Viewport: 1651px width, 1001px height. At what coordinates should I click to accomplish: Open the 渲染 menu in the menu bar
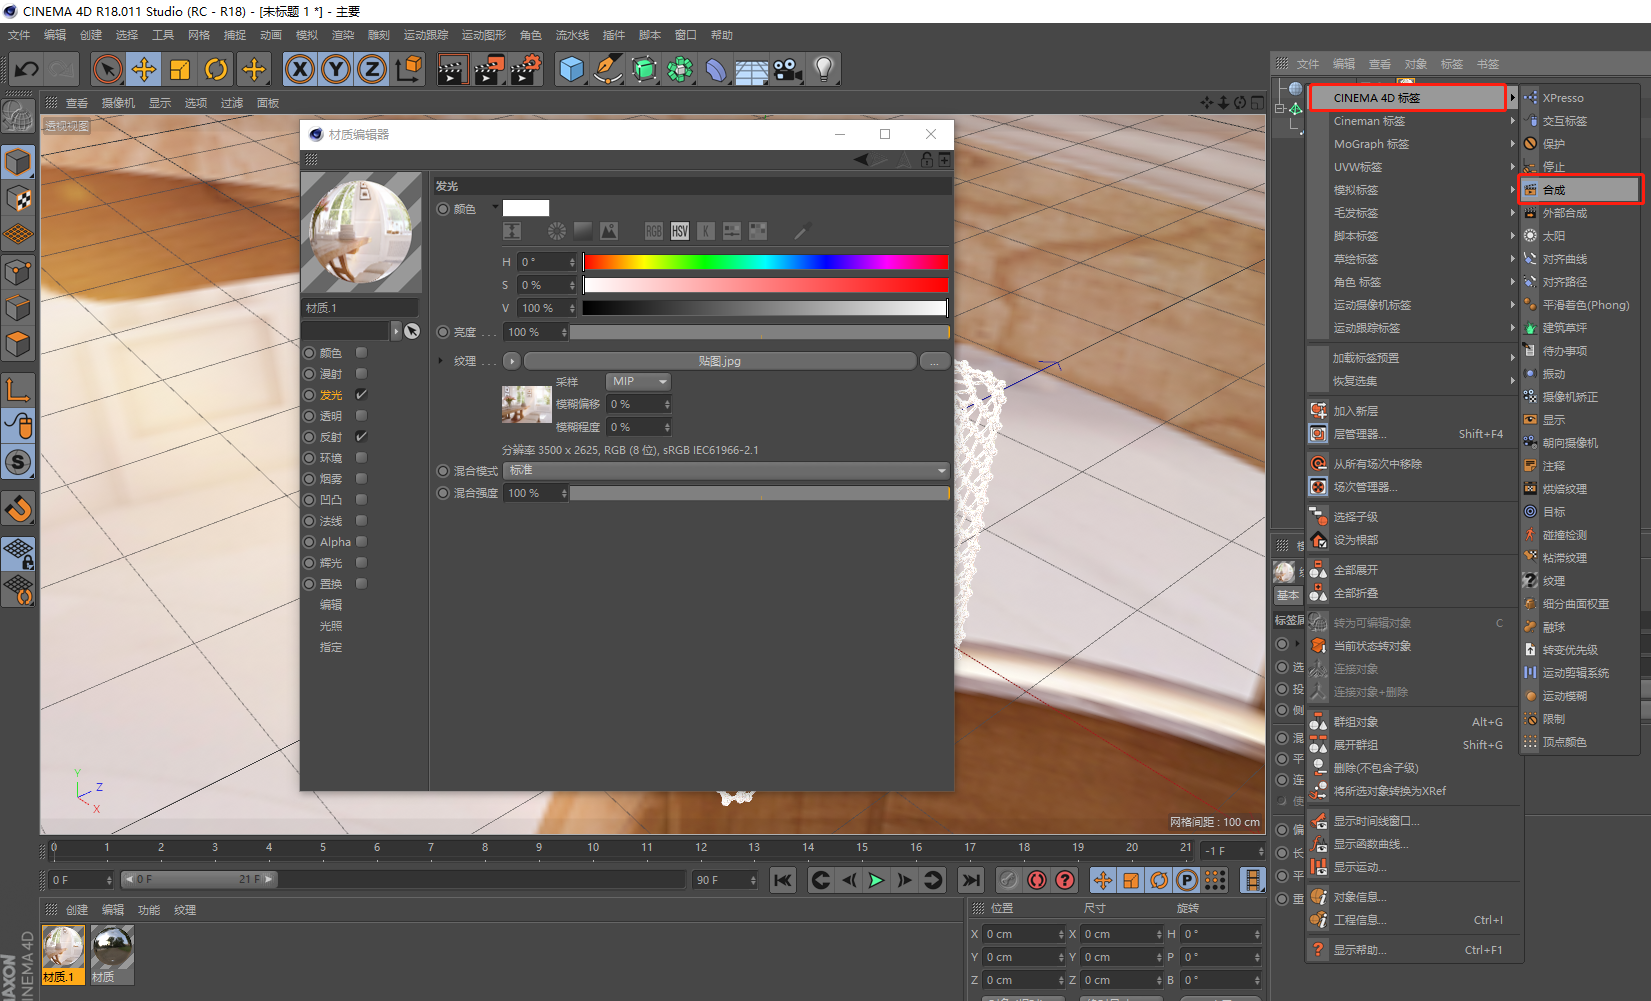pos(343,35)
